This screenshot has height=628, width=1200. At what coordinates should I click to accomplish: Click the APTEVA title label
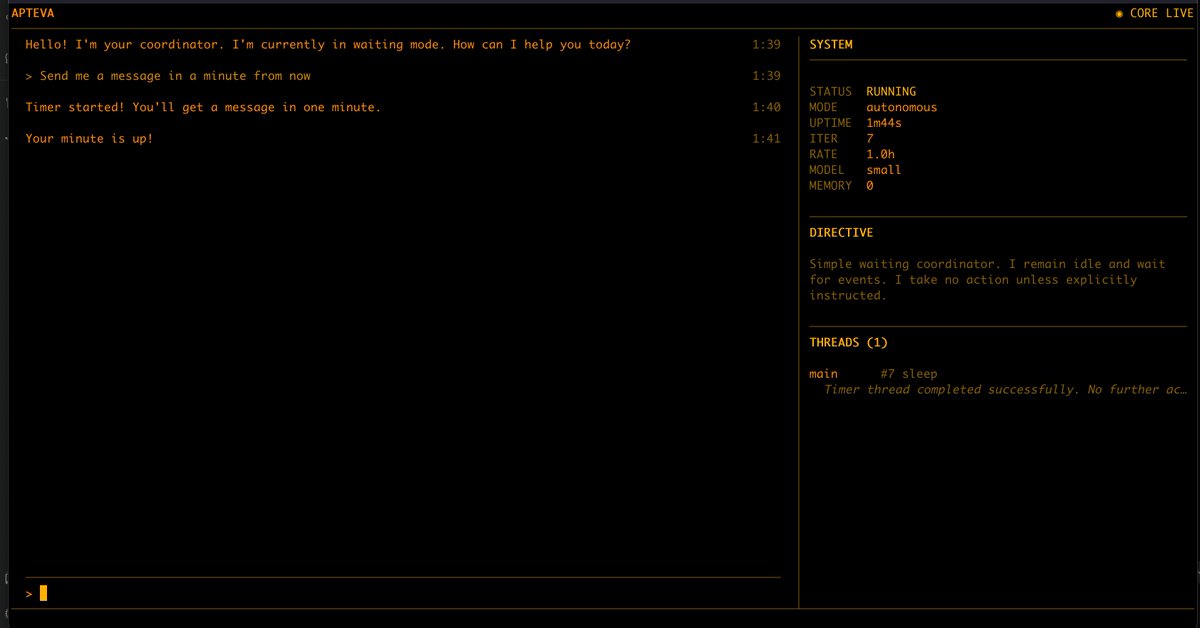click(x=33, y=13)
